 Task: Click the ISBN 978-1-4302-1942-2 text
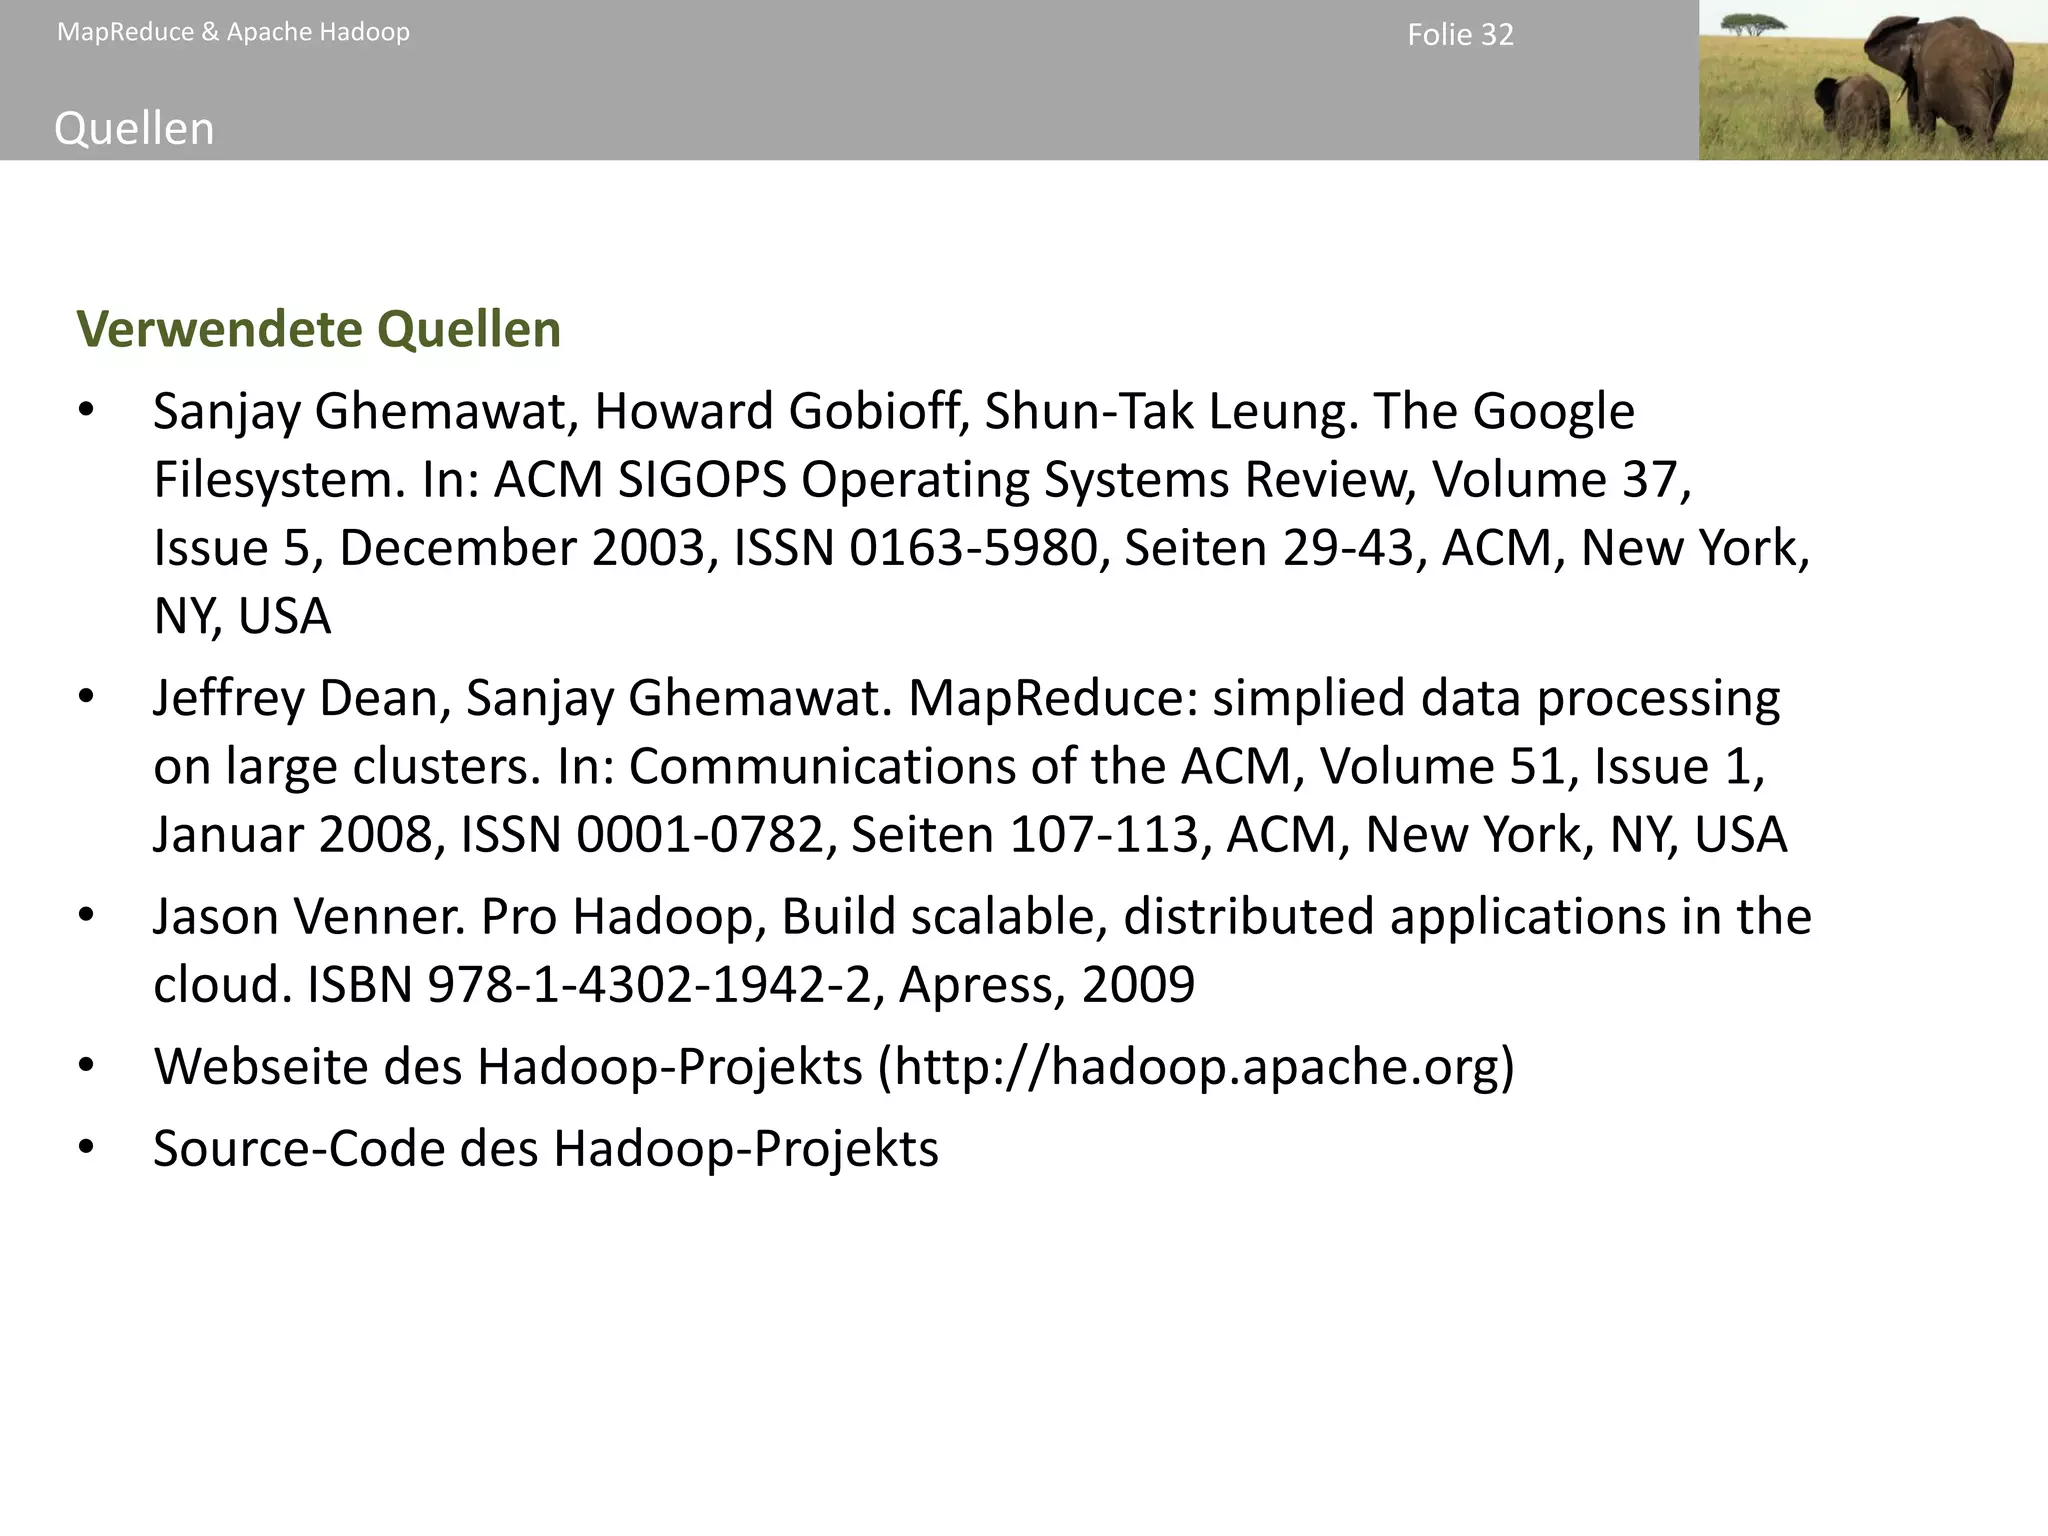click(589, 984)
